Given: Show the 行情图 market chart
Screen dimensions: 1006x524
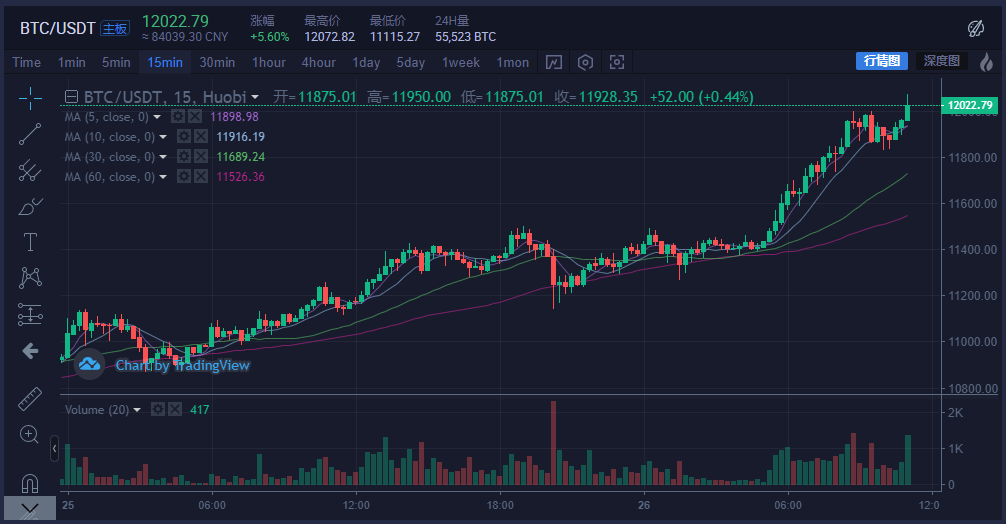Looking at the screenshot, I should pos(882,61).
